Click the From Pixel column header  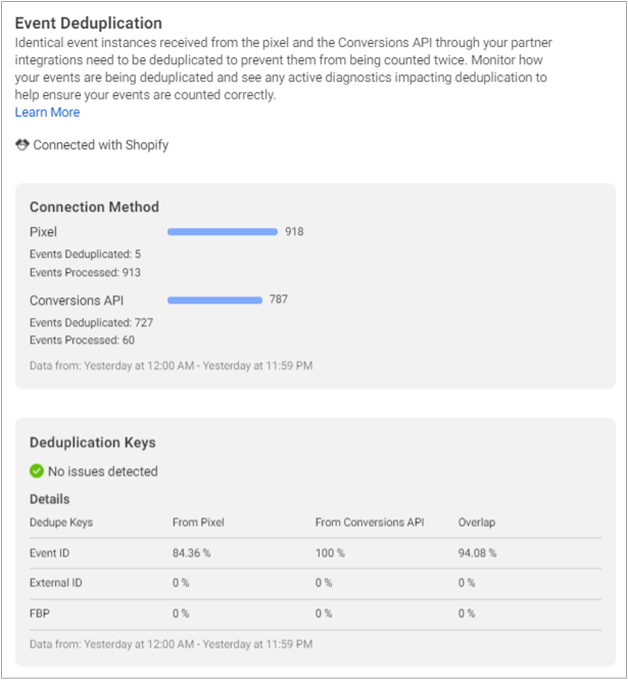pos(198,522)
